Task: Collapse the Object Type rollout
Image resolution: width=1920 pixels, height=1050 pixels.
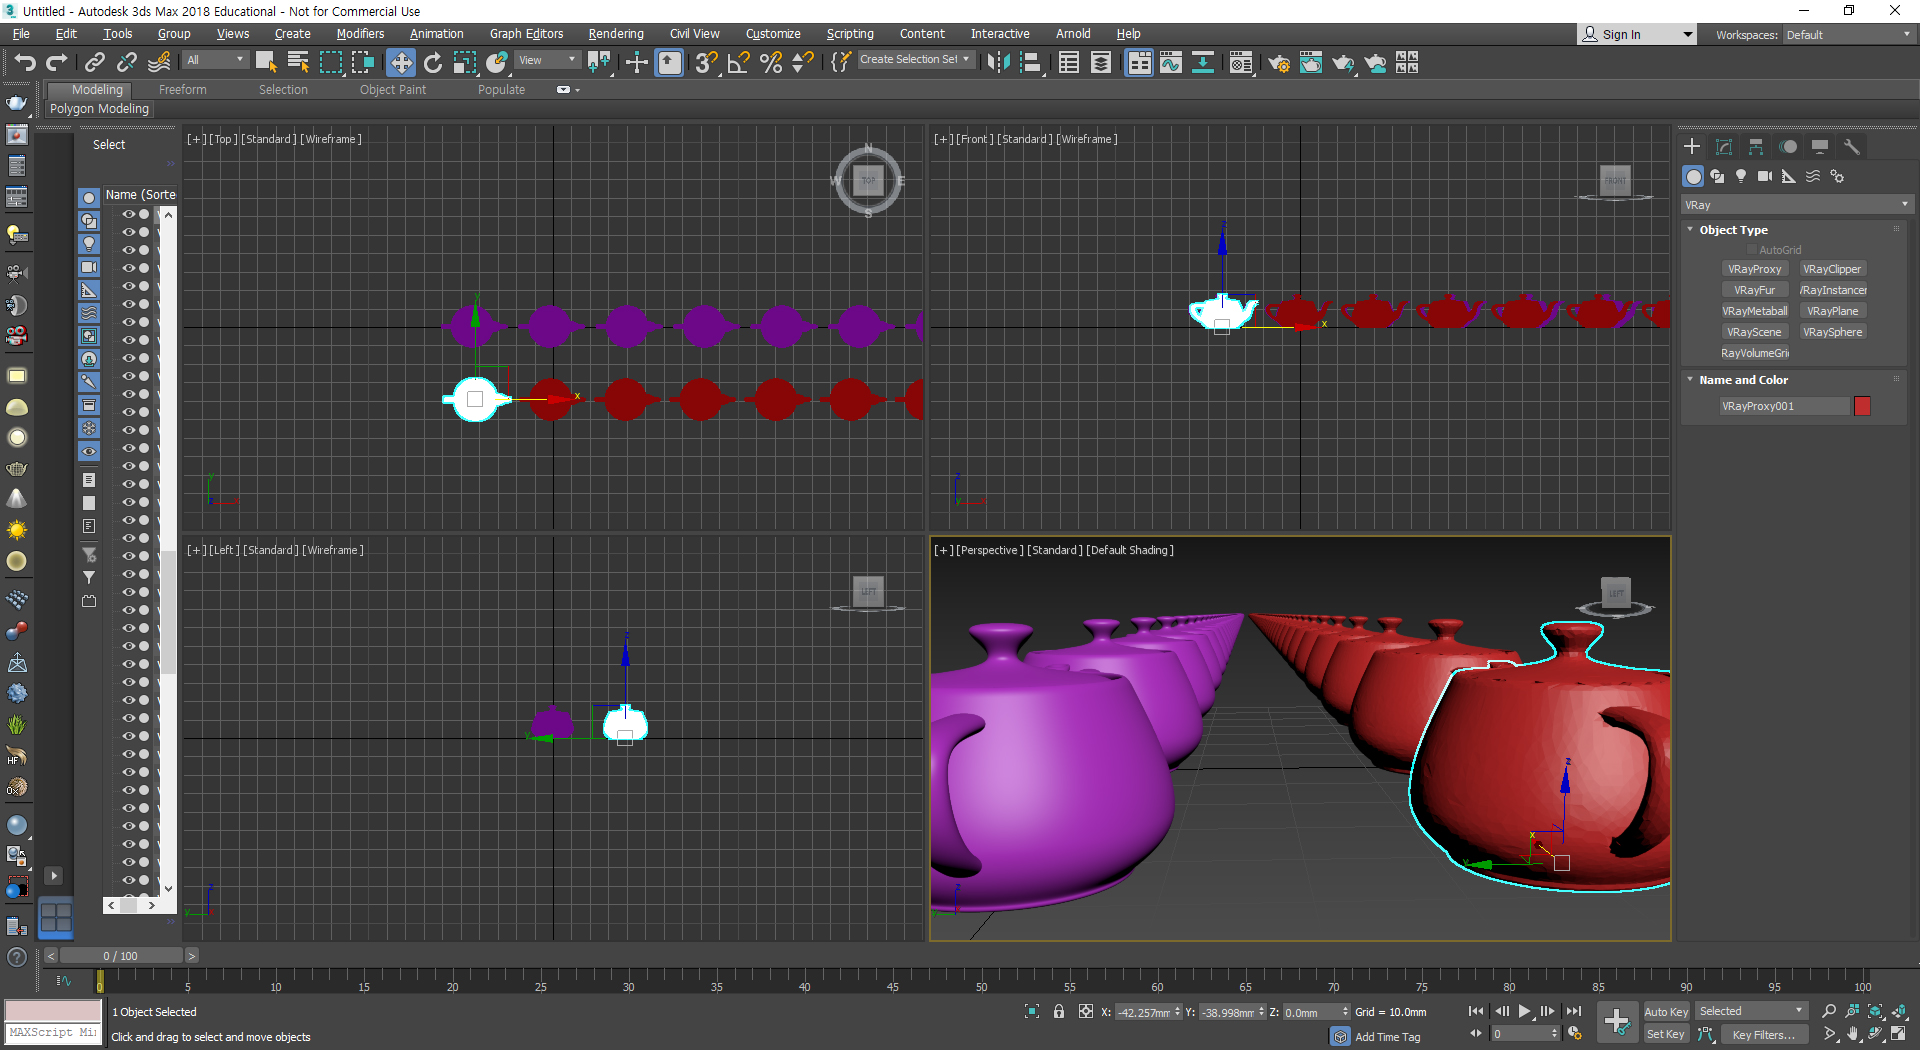Action: pyautogui.click(x=1733, y=230)
